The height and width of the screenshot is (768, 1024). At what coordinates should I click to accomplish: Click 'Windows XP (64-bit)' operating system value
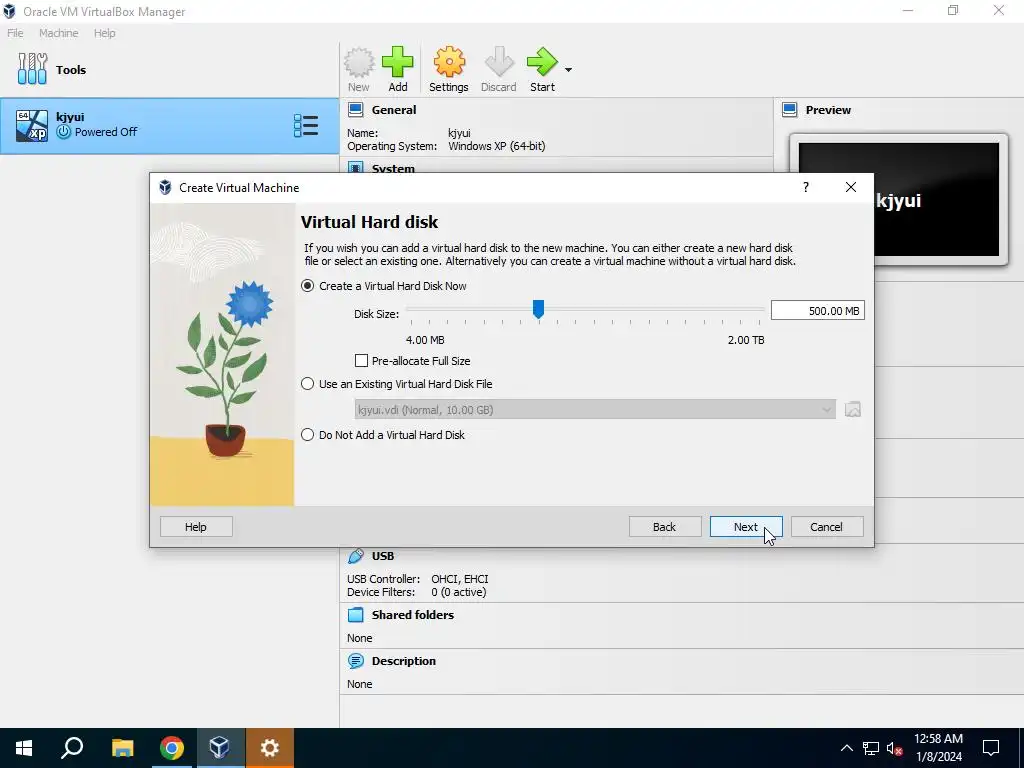tap(496, 146)
